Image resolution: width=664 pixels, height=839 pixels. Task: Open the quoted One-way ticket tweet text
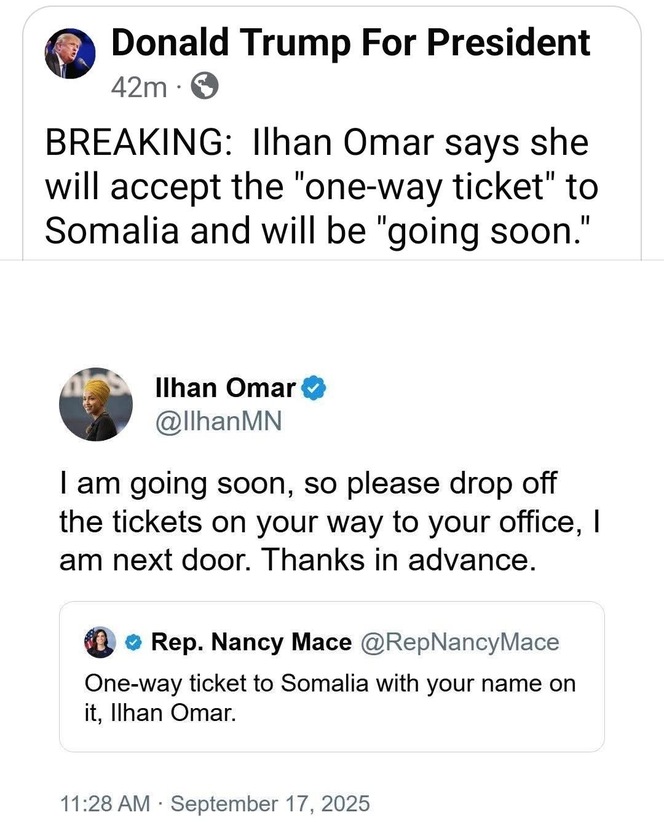pos(330,698)
